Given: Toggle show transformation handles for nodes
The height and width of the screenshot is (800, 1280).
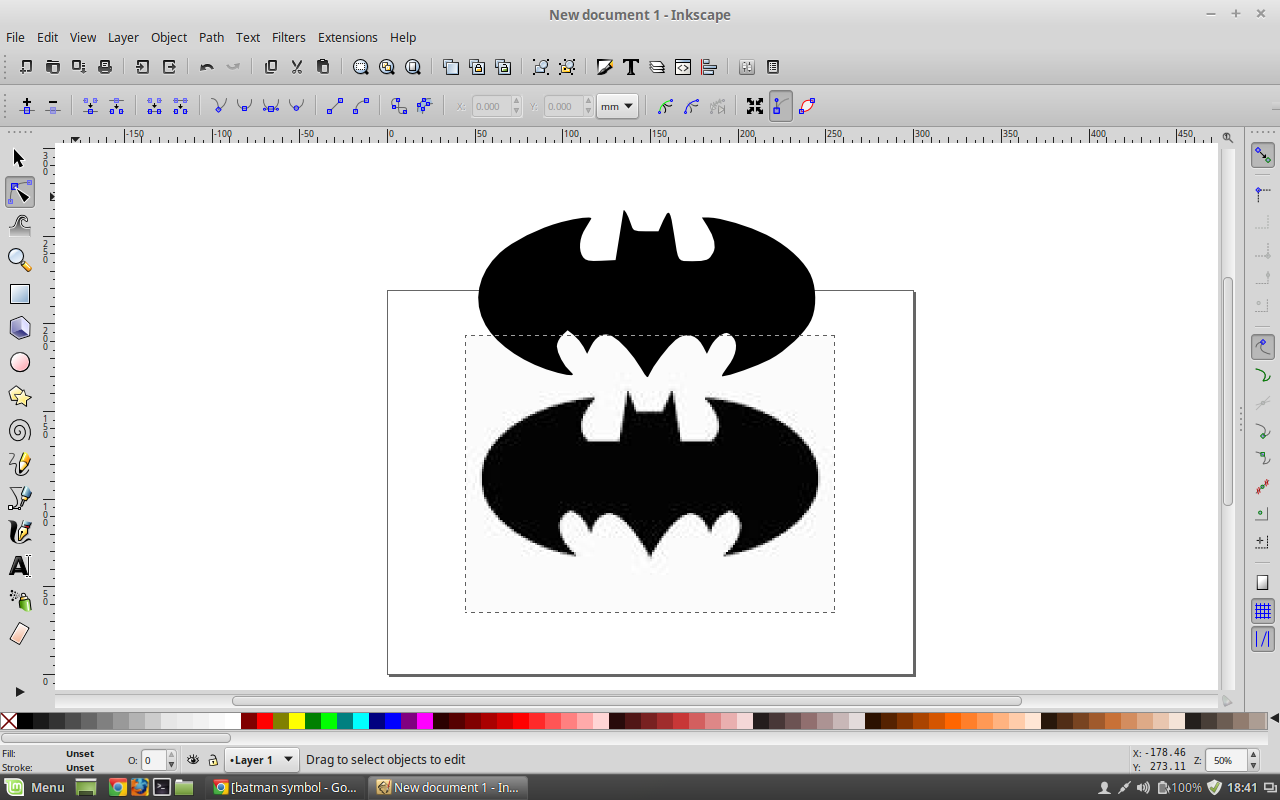Looking at the screenshot, I should tap(755, 105).
